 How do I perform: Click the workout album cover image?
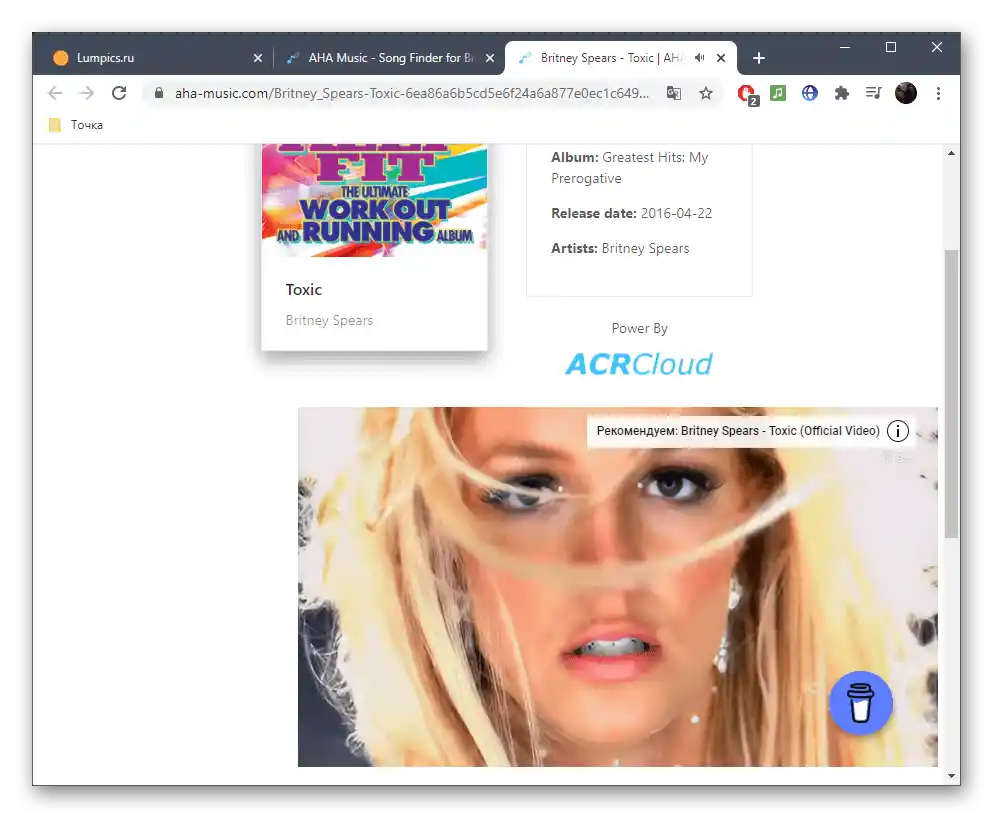click(374, 200)
